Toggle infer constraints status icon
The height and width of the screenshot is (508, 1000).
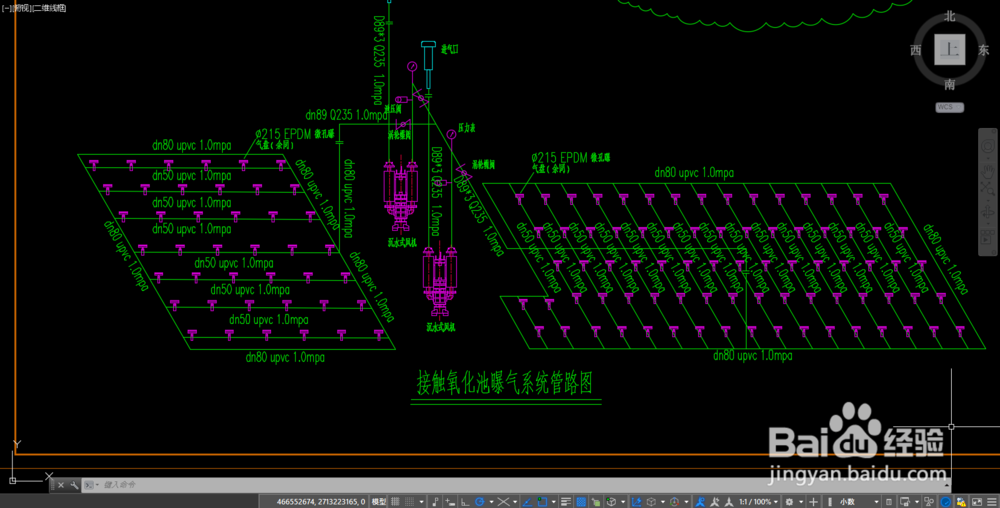click(x=436, y=502)
